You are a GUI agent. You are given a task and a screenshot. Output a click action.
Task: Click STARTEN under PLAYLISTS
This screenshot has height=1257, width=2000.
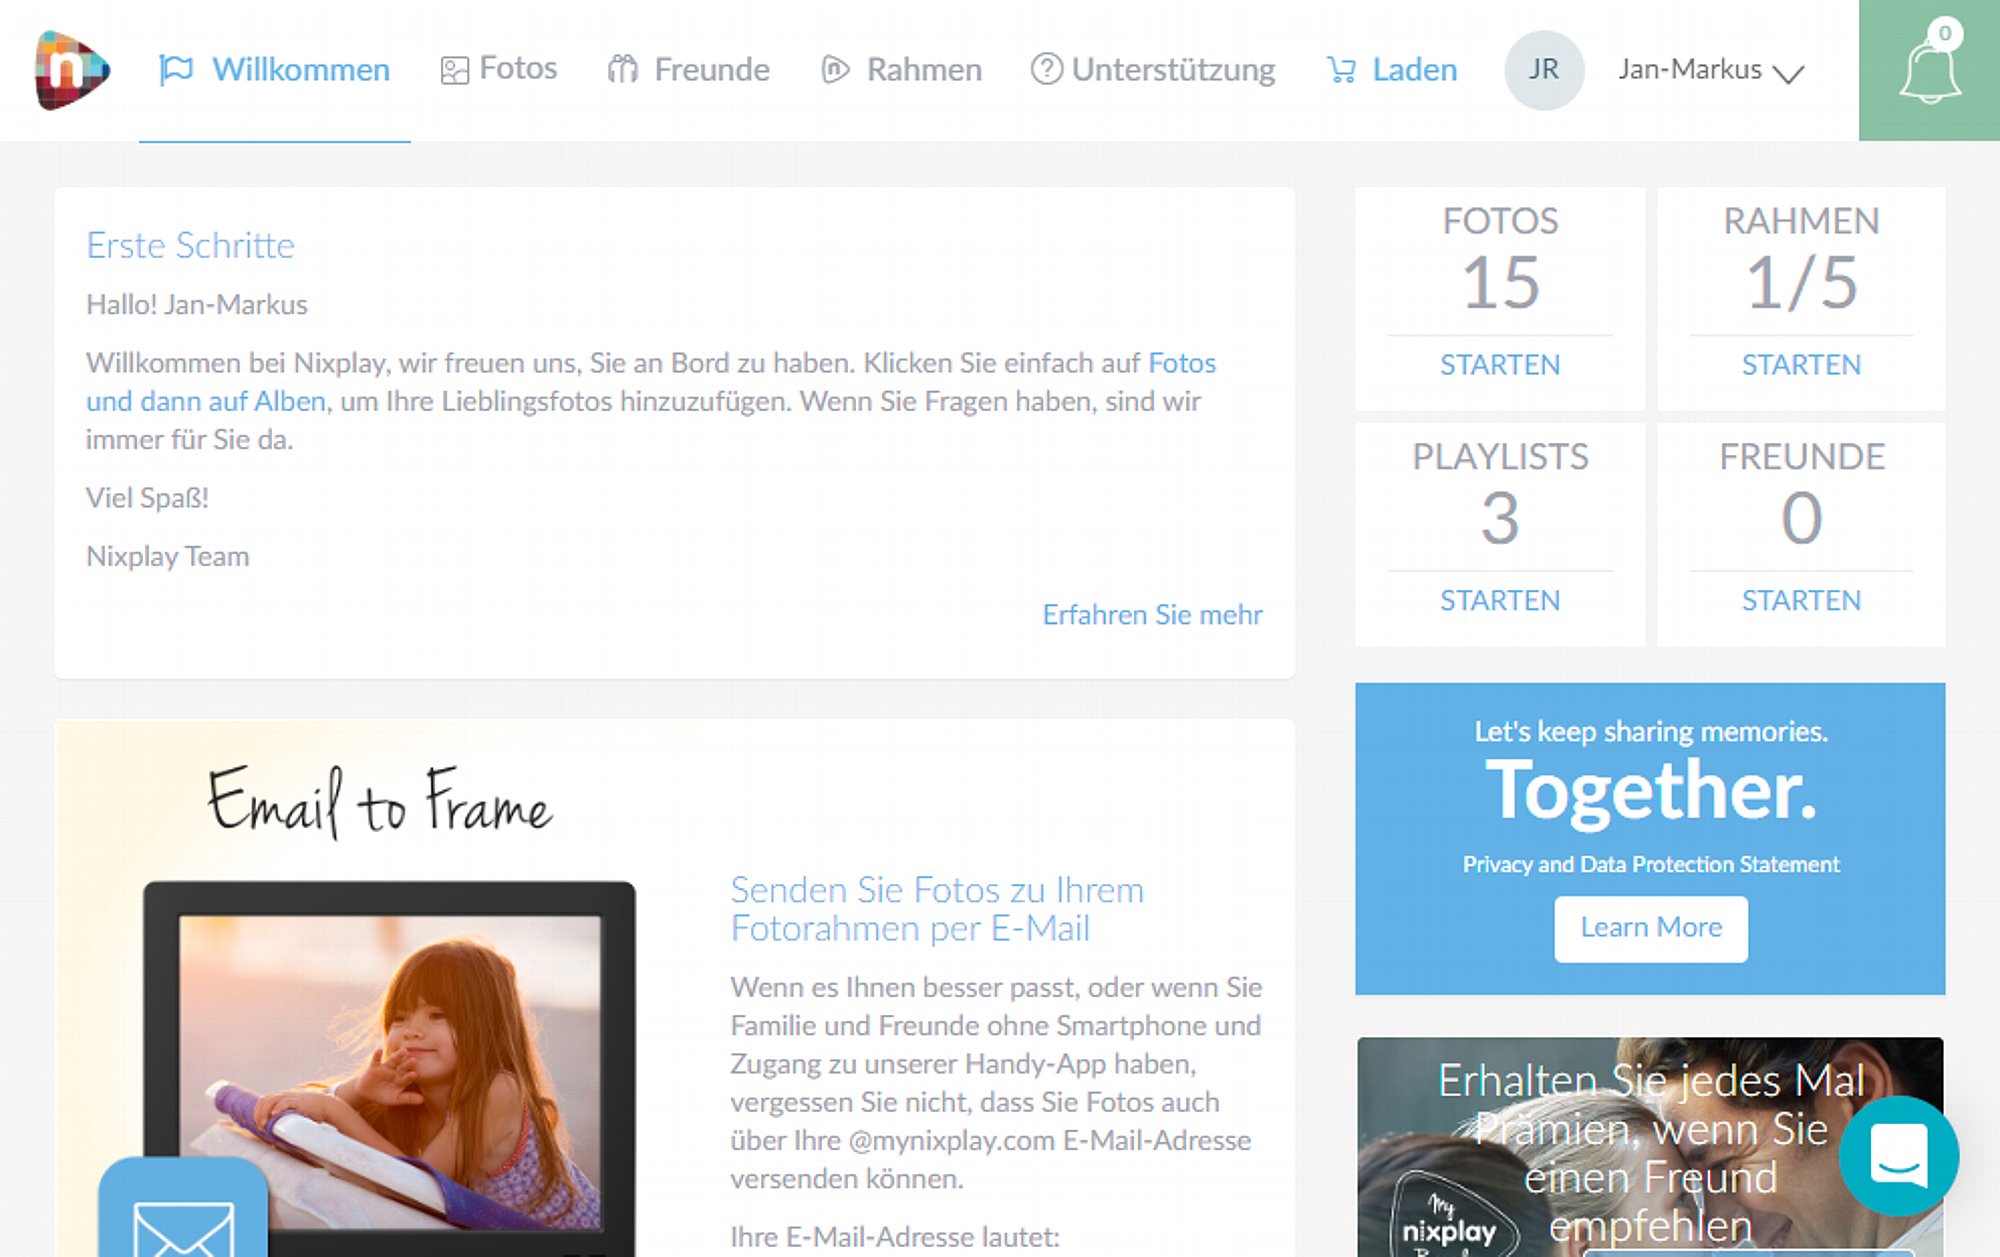point(1500,601)
